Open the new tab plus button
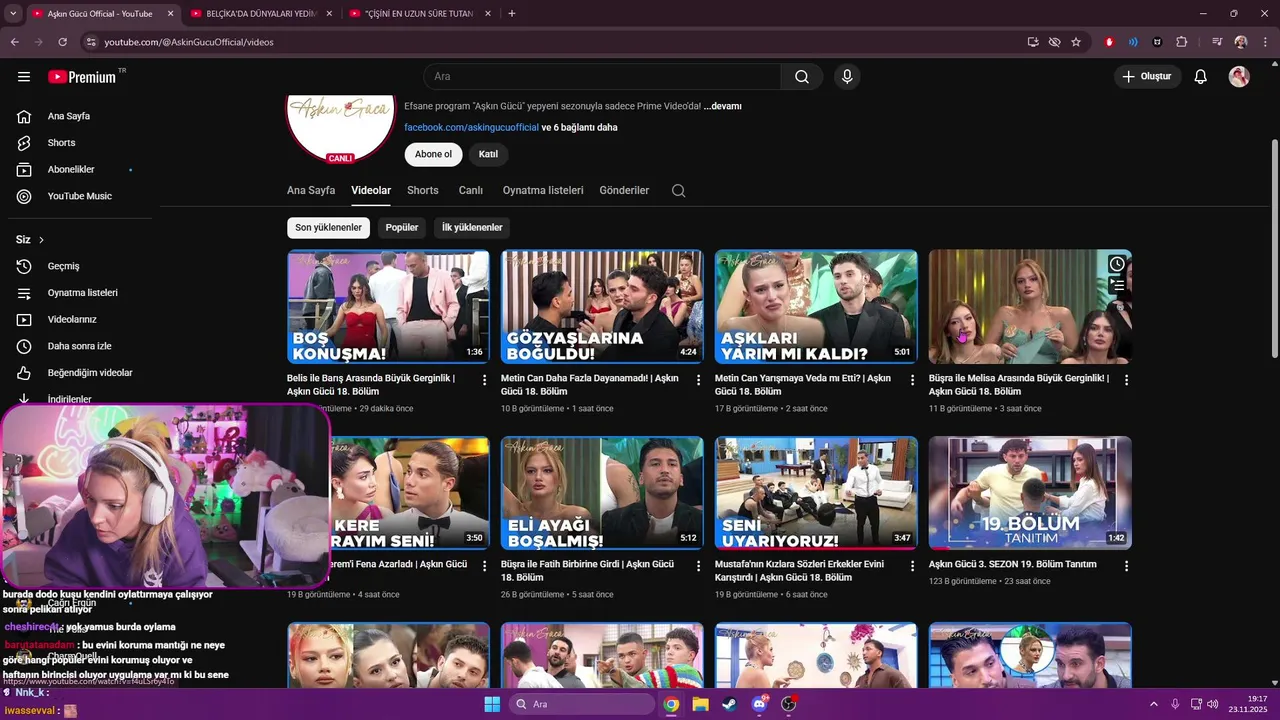The width and height of the screenshot is (1280, 720). pos(512,14)
